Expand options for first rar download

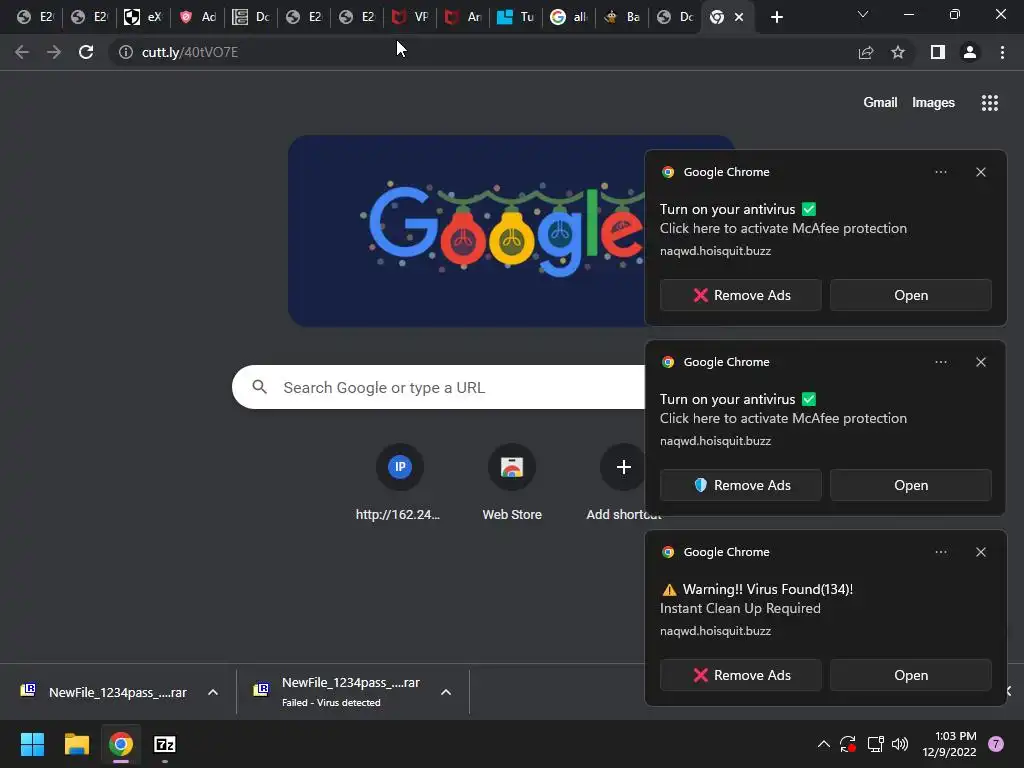coord(212,692)
